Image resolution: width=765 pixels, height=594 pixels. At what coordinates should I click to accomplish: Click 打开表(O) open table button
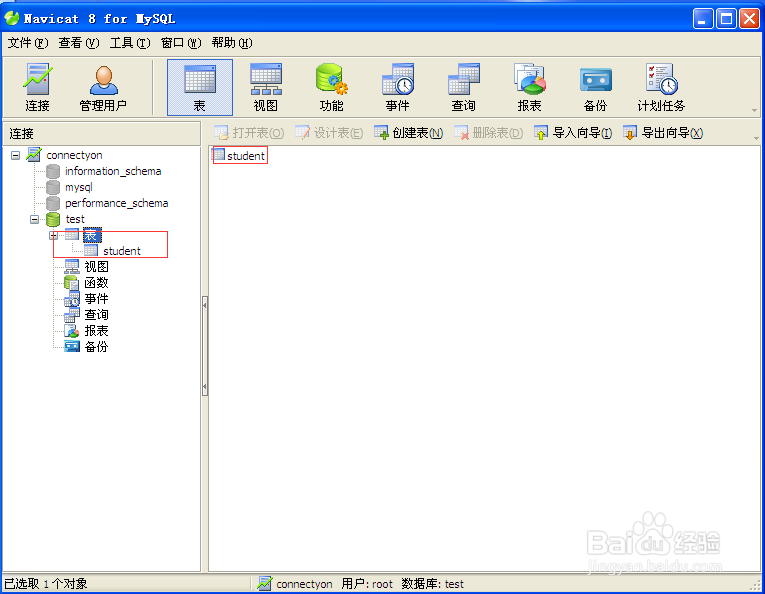point(249,133)
